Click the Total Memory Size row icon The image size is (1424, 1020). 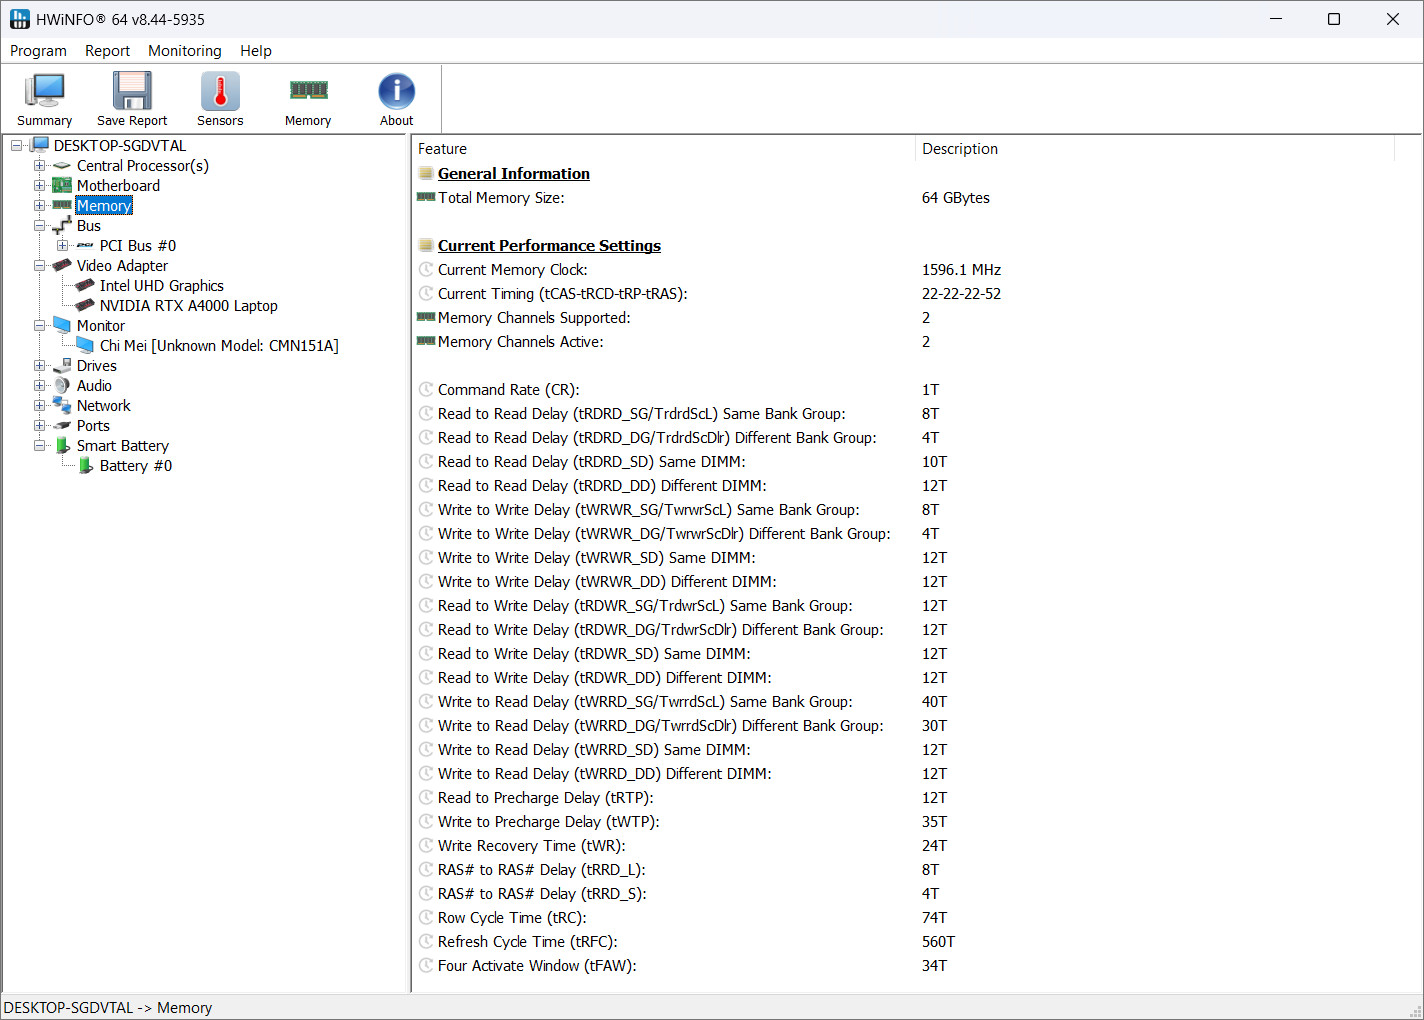426,198
